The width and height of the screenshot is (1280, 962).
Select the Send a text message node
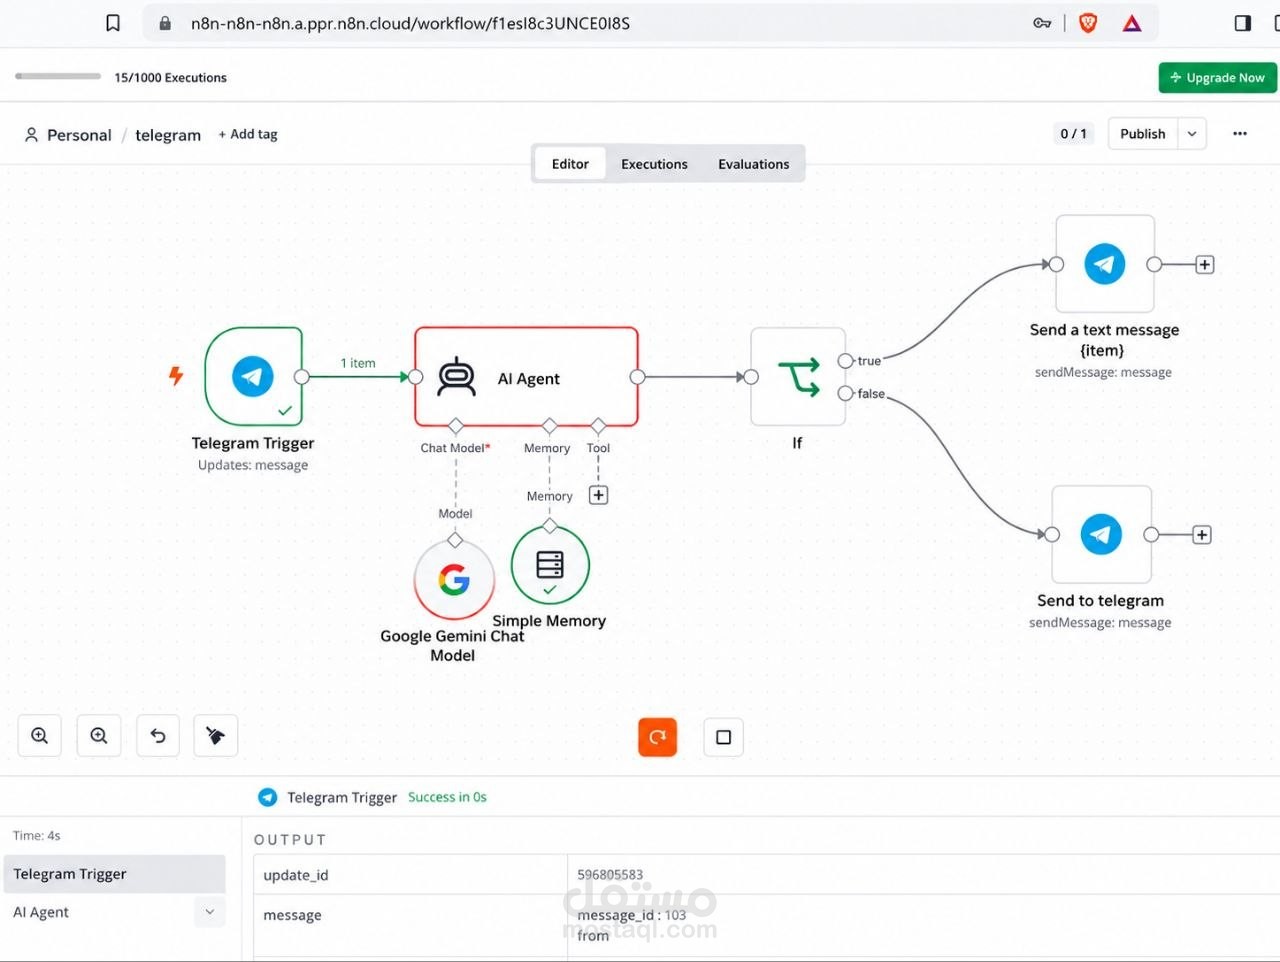pyautogui.click(x=1105, y=264)
